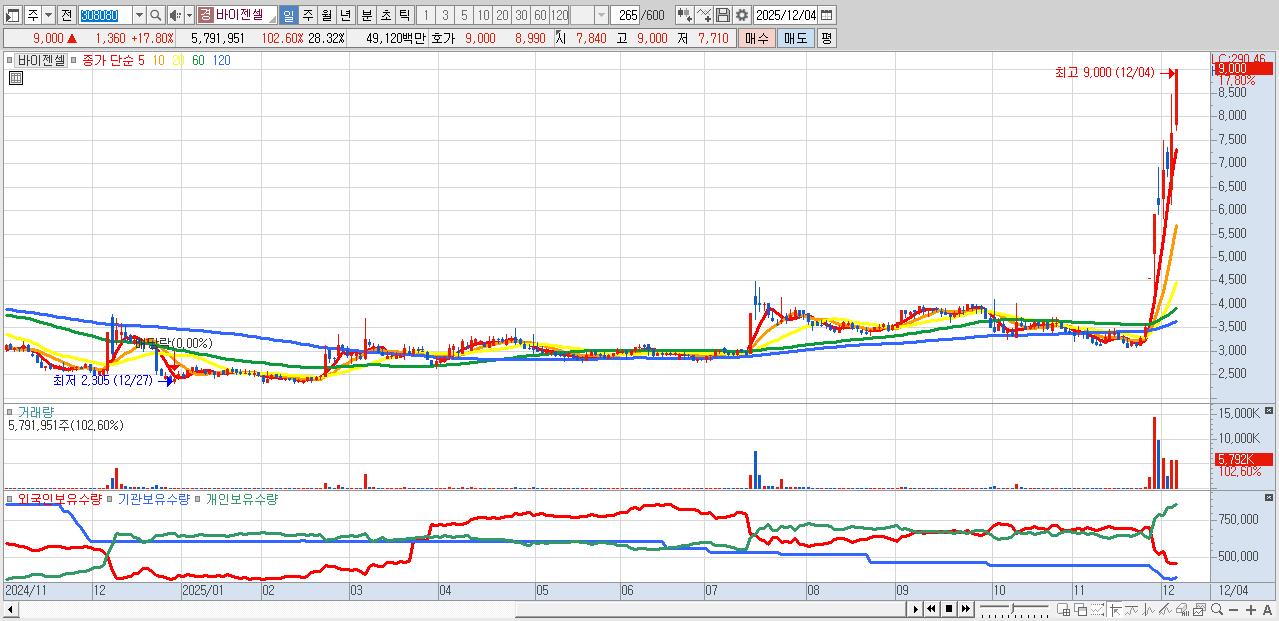This screenshot has width=1279, height=621.
Task: Select the 20 interval button
Action: point(502,15)
